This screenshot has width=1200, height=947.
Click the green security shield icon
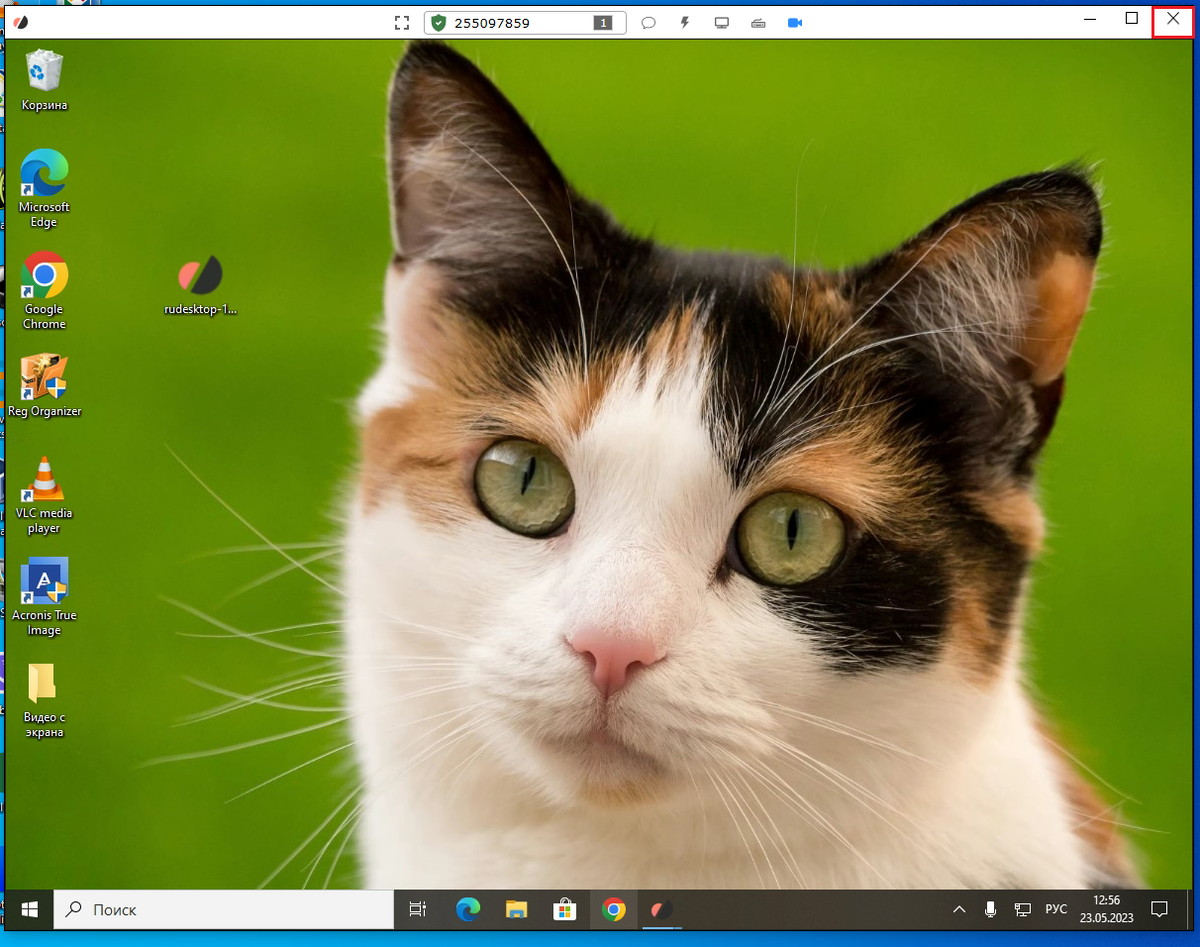point(437,22)
